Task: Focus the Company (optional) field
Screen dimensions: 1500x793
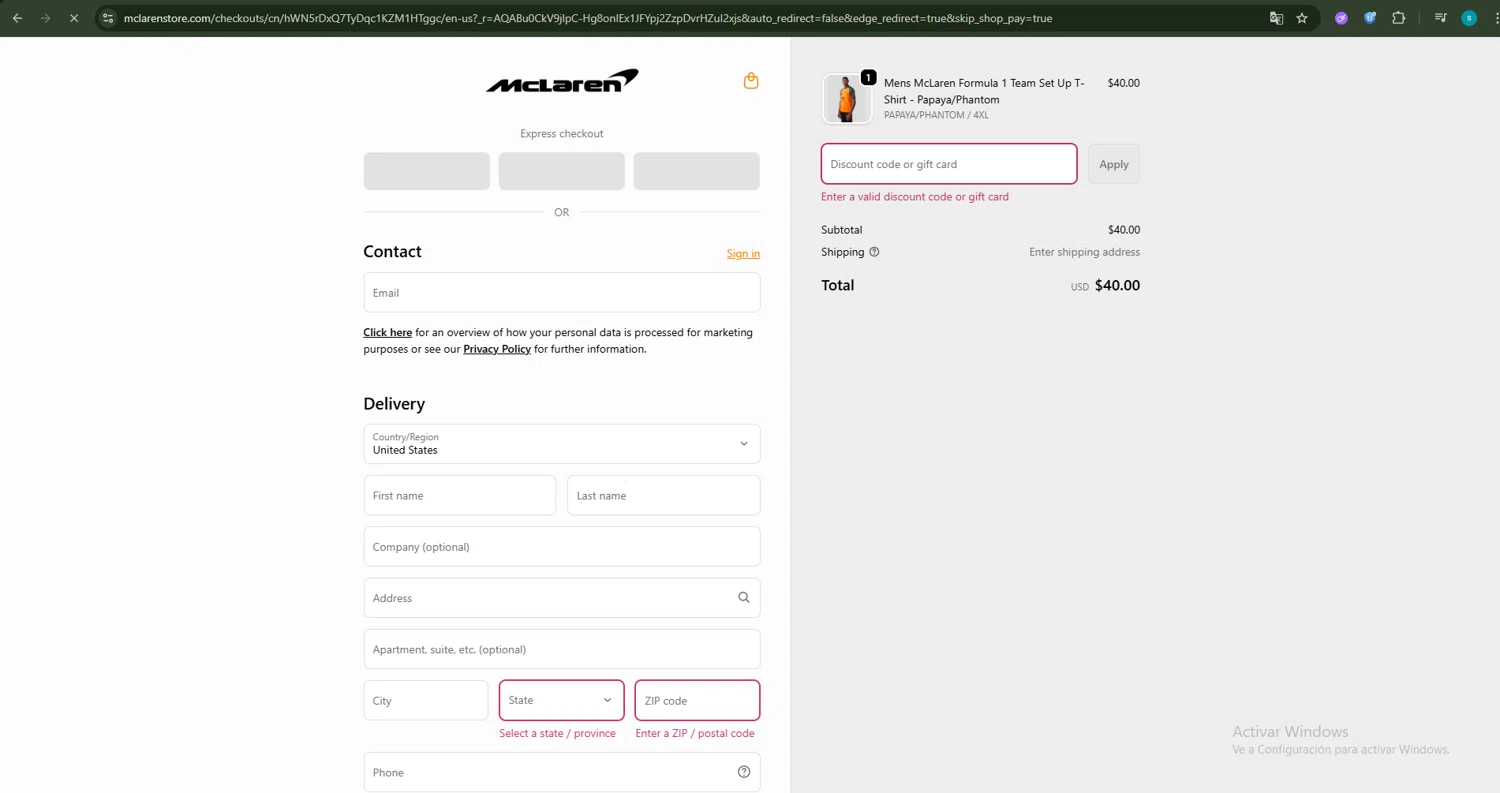Action: [562, 547]
